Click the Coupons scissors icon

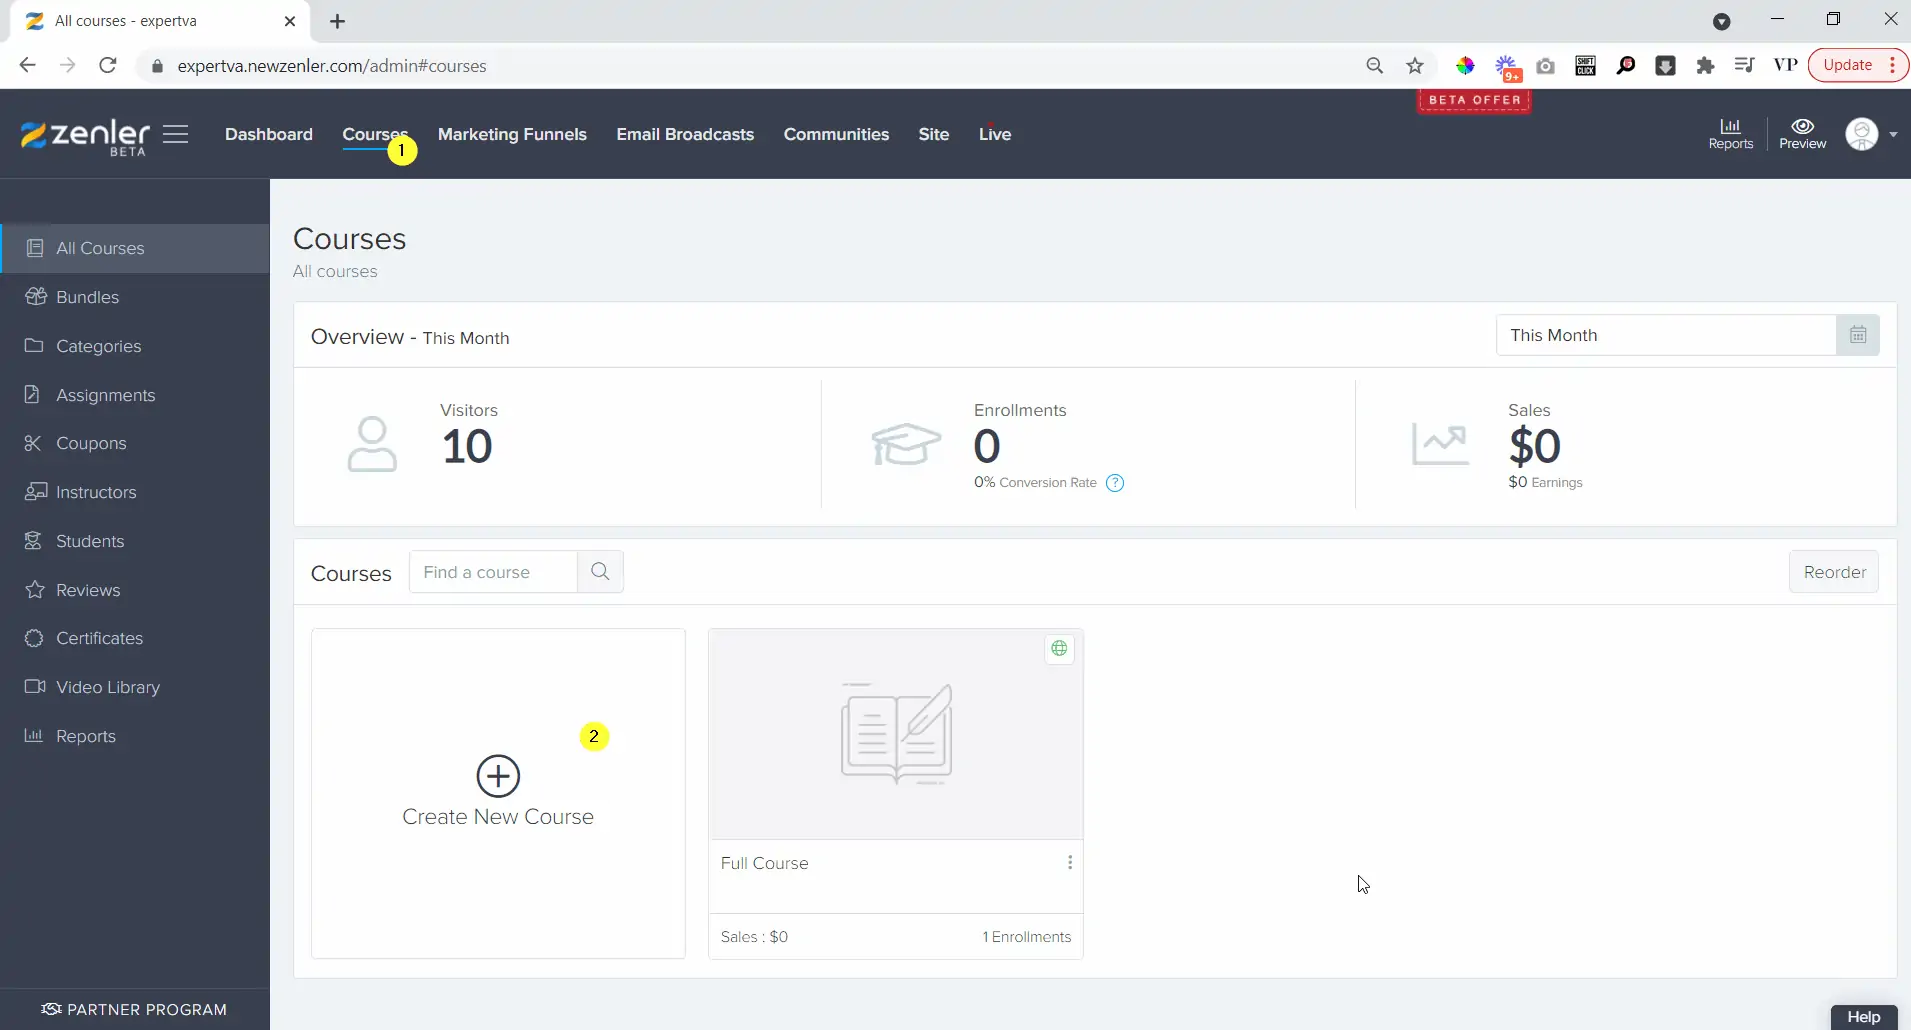click(33, 443)
